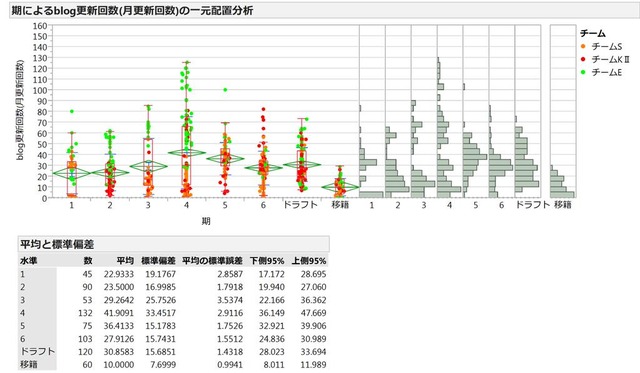This screenshot has height=373, width=640.
Task: Click the mean value 10.0000
Action: point(119,365)
